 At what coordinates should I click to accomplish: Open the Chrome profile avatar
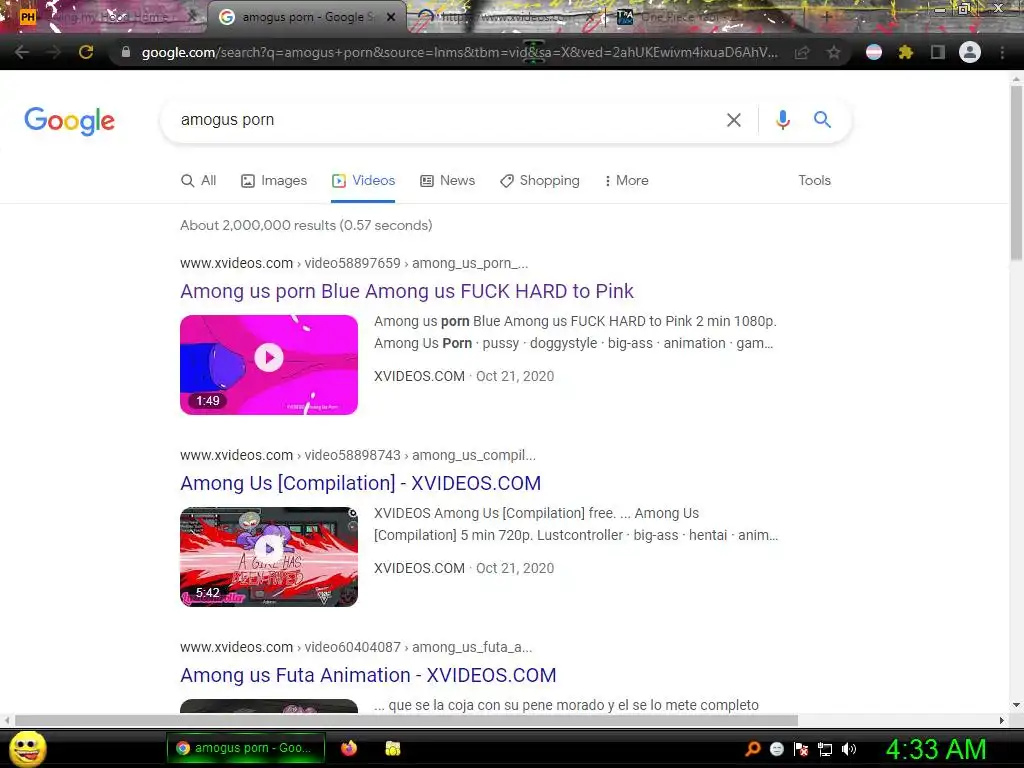970,52
